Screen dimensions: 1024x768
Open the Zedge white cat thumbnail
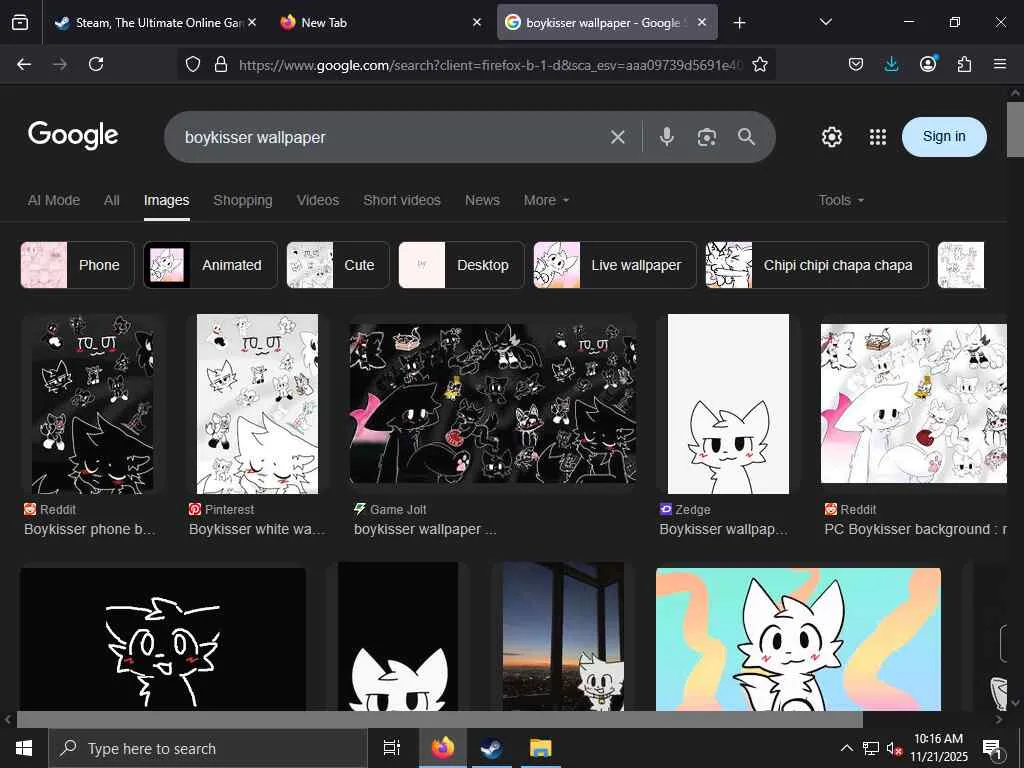tap(728, 404)
